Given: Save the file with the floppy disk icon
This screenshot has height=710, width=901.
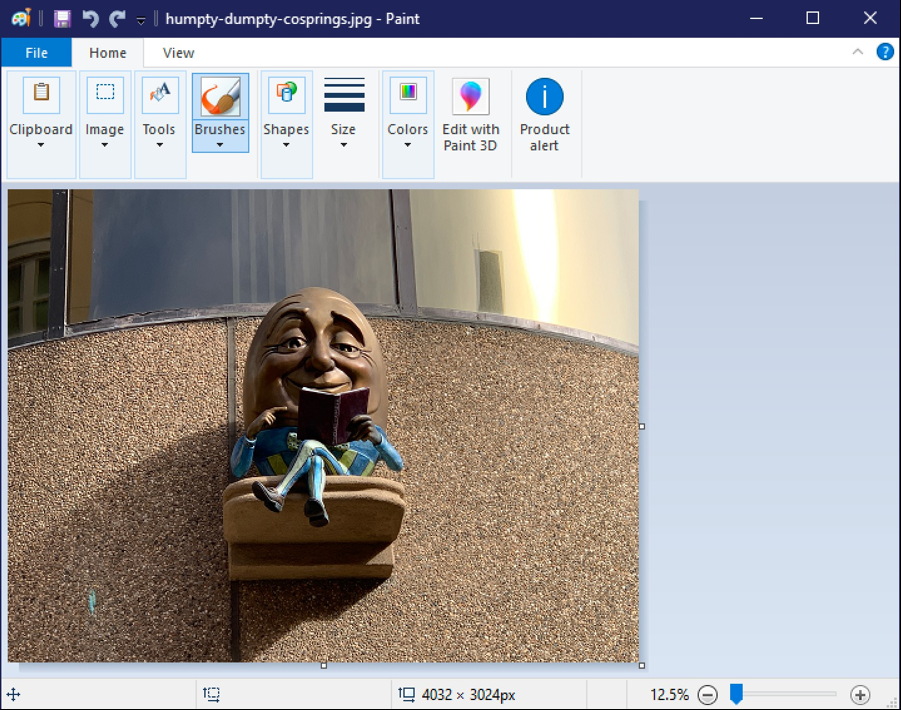Looking at the screenshot, I should (x=62, y=19).
